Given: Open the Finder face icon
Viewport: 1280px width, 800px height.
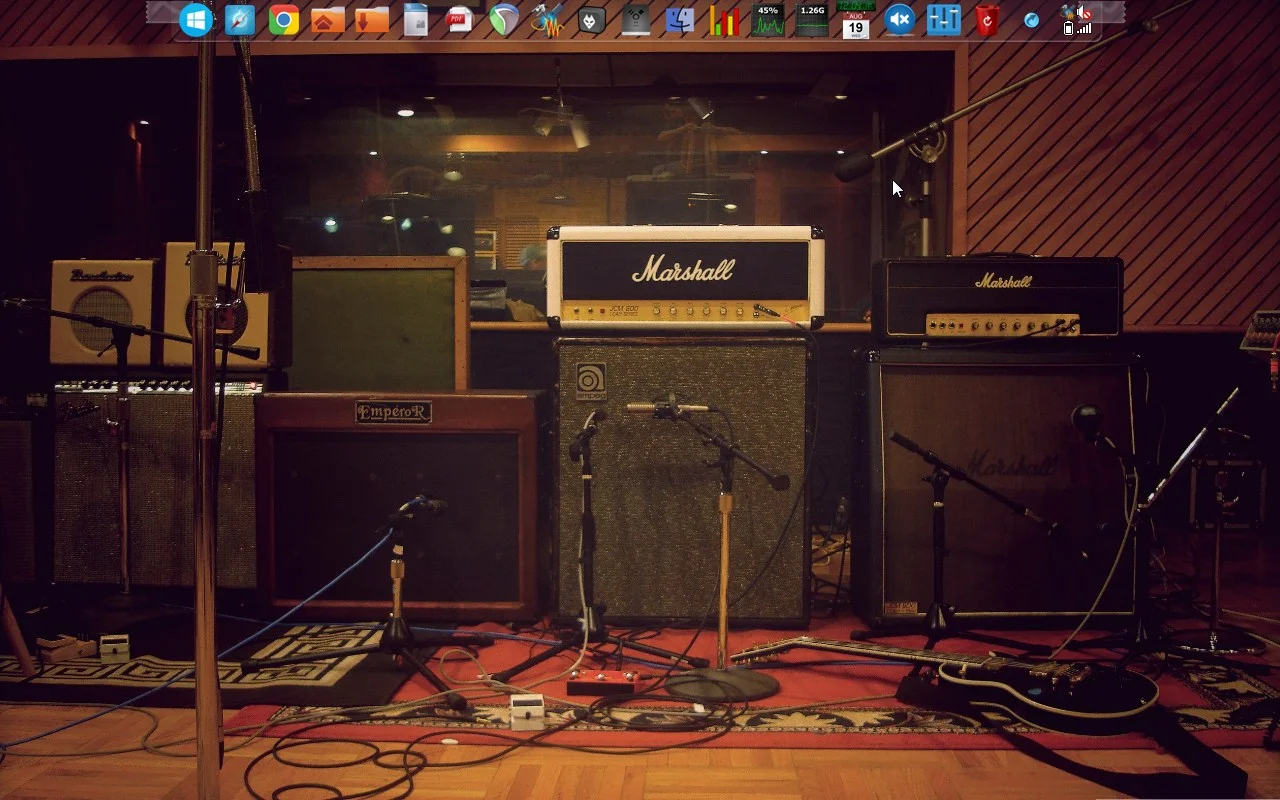Looking at the screenshot, I should pos(680,20).
